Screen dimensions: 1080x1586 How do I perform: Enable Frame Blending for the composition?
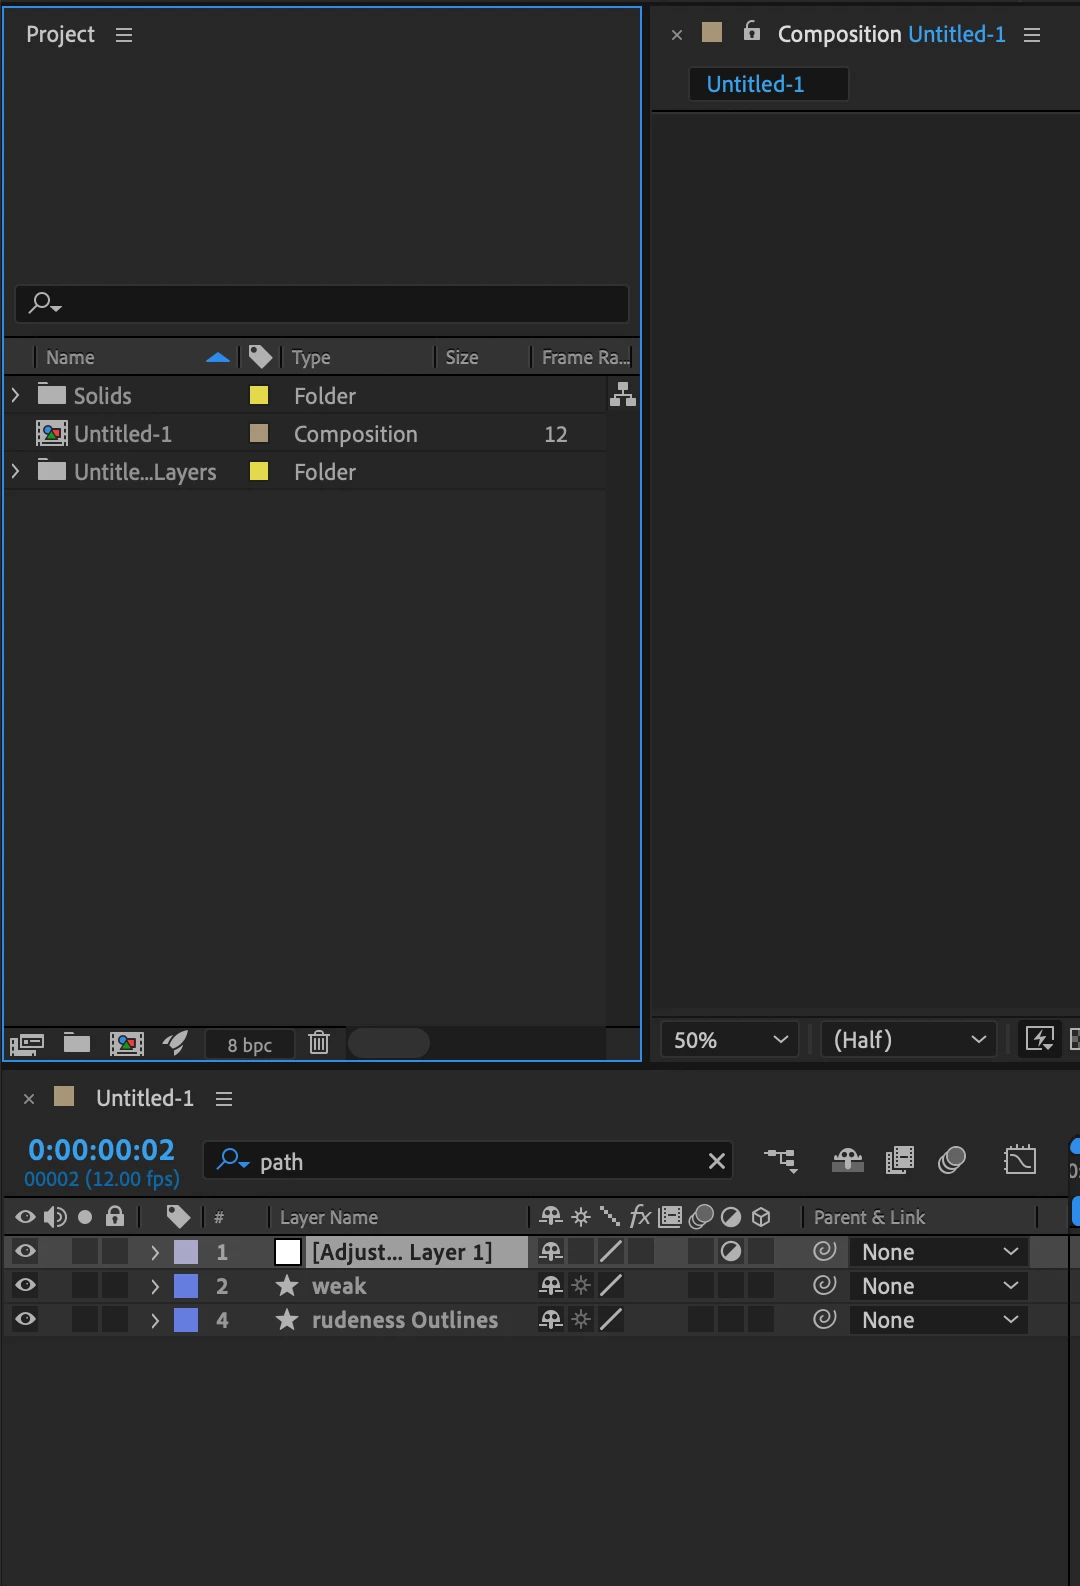pos(900,1160)
